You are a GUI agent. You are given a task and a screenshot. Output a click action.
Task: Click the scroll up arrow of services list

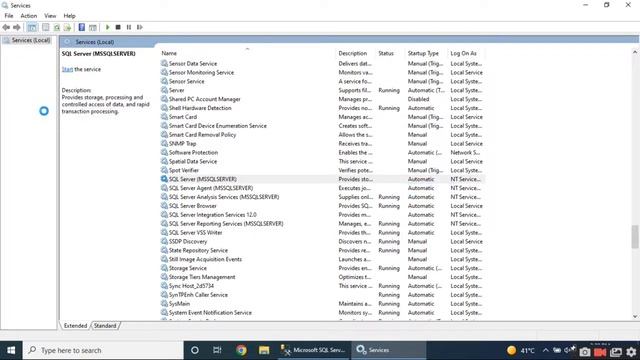pos(635,52)
